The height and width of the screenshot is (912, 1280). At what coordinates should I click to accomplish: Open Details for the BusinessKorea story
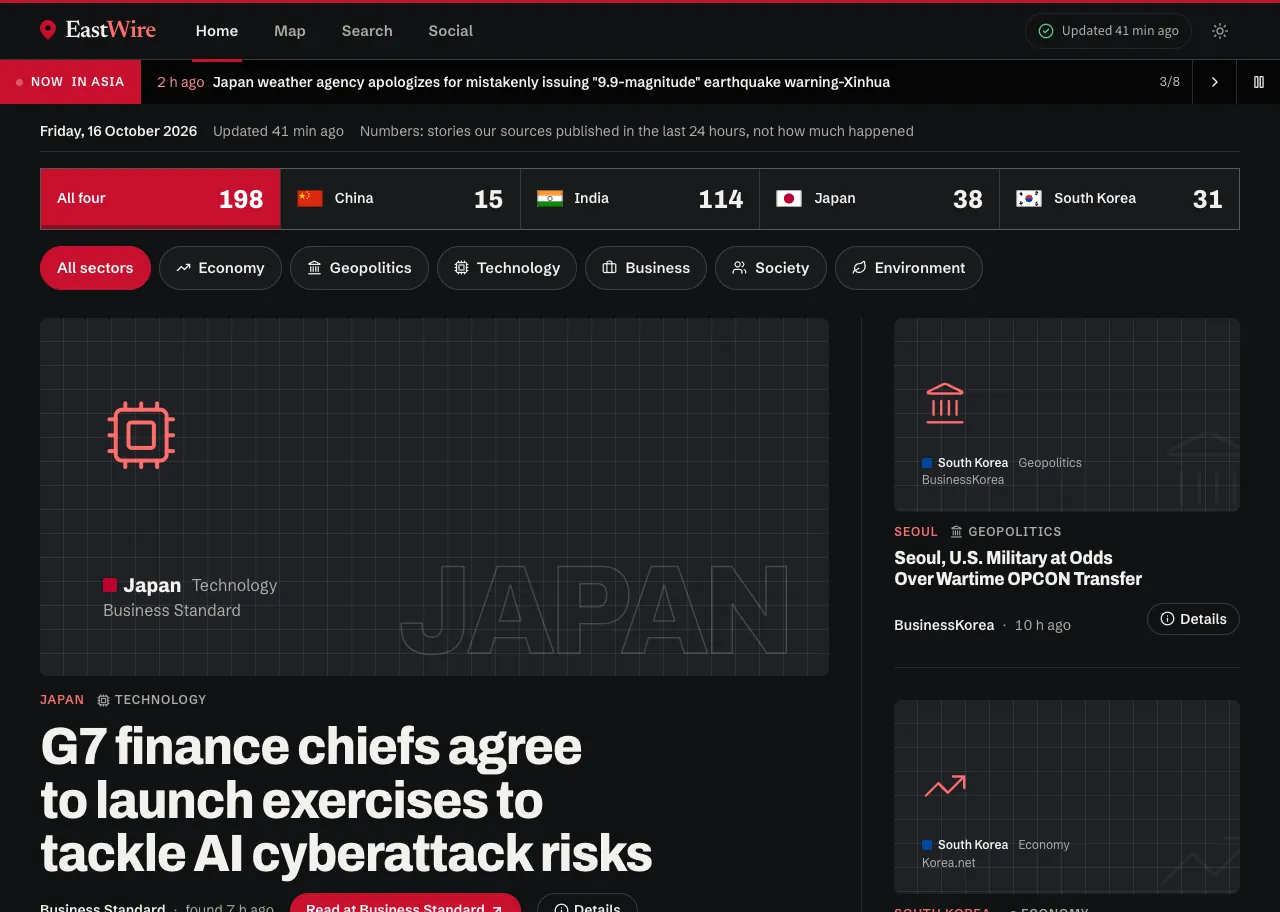pyautogui.click(x=1193, y=619)
